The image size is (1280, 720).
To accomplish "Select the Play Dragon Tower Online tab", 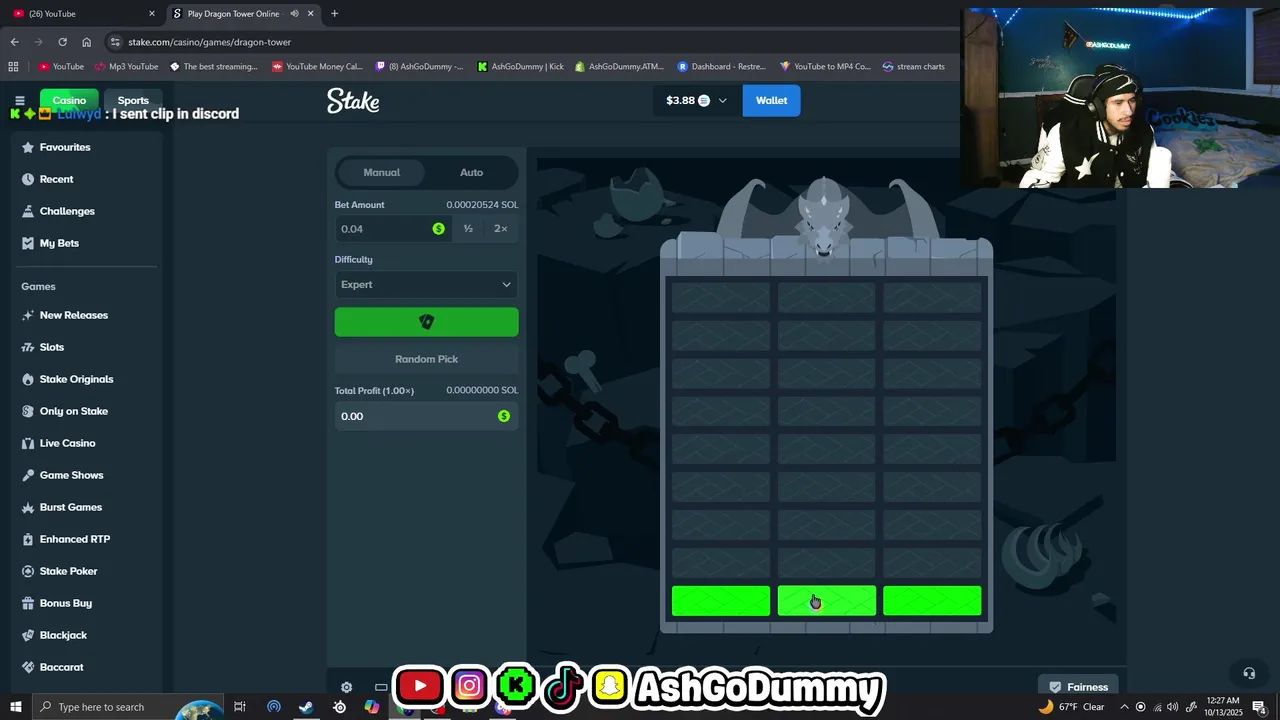I will point(243,13).
